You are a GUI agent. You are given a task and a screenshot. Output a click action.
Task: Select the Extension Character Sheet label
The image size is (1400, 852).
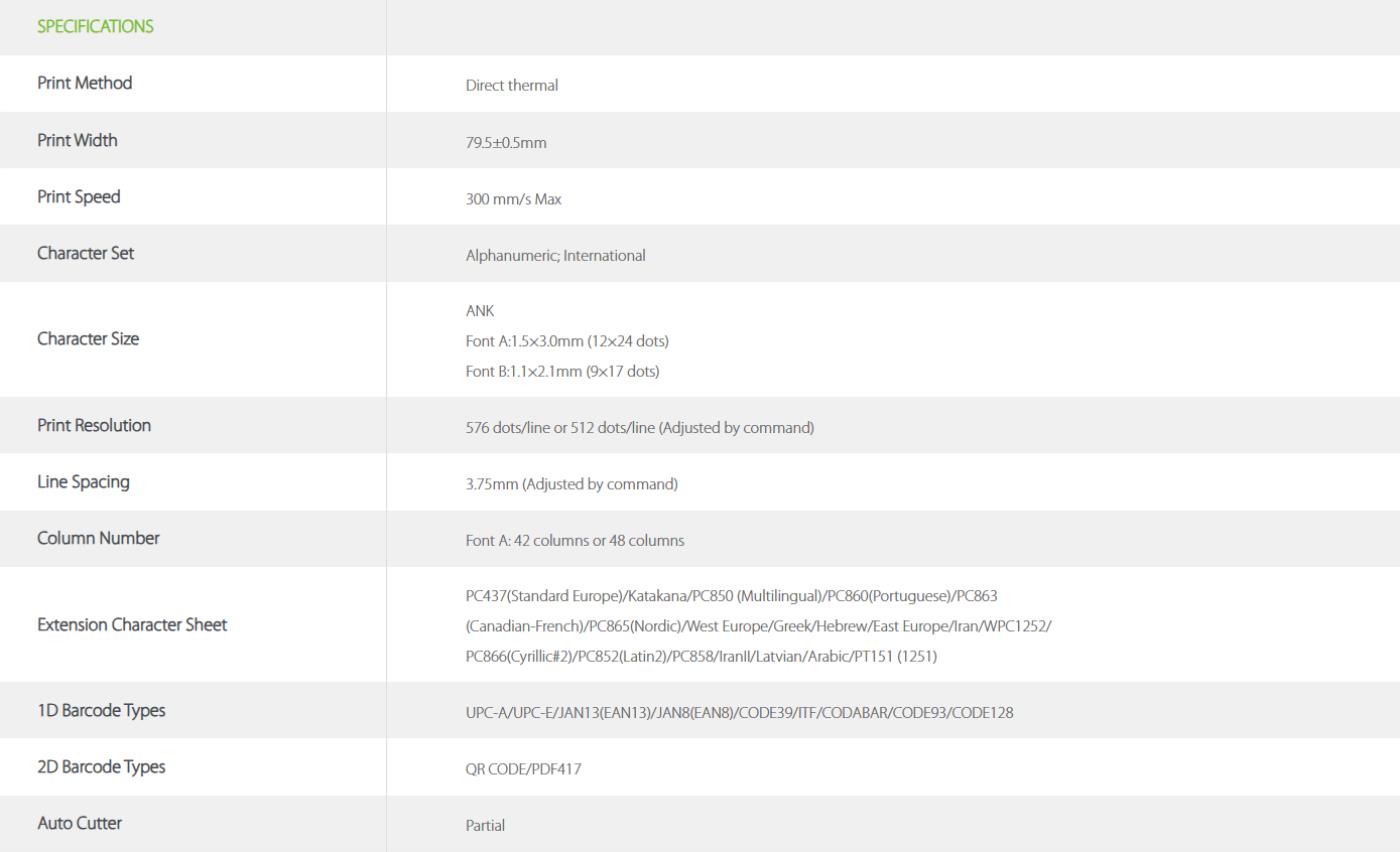132,625
